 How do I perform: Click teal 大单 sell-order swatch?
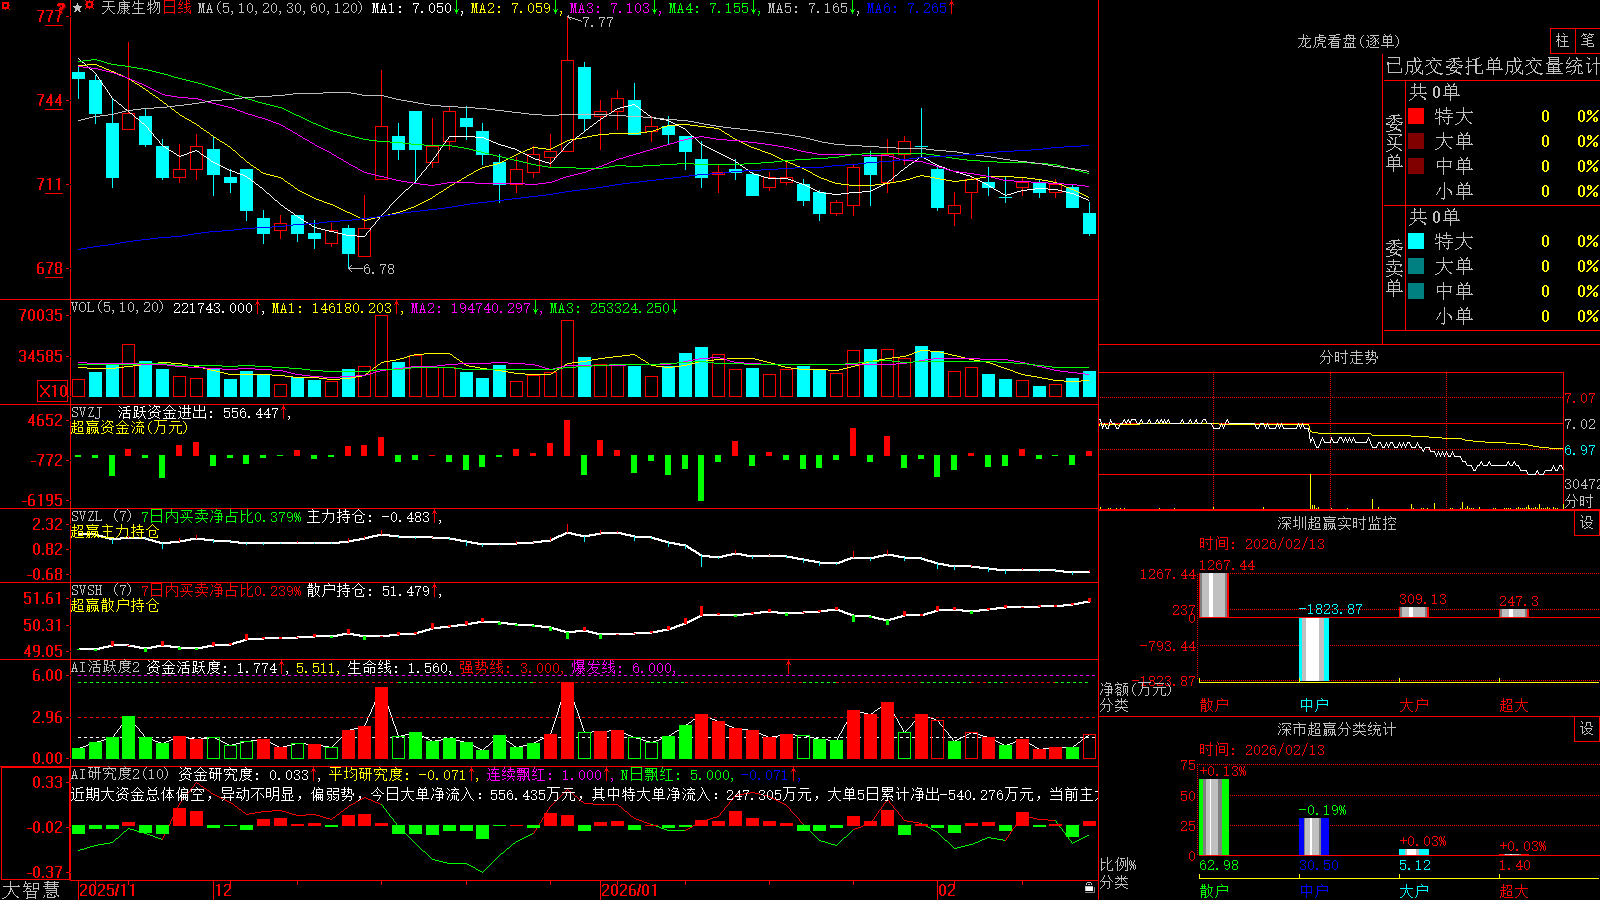pos(1416,266)
